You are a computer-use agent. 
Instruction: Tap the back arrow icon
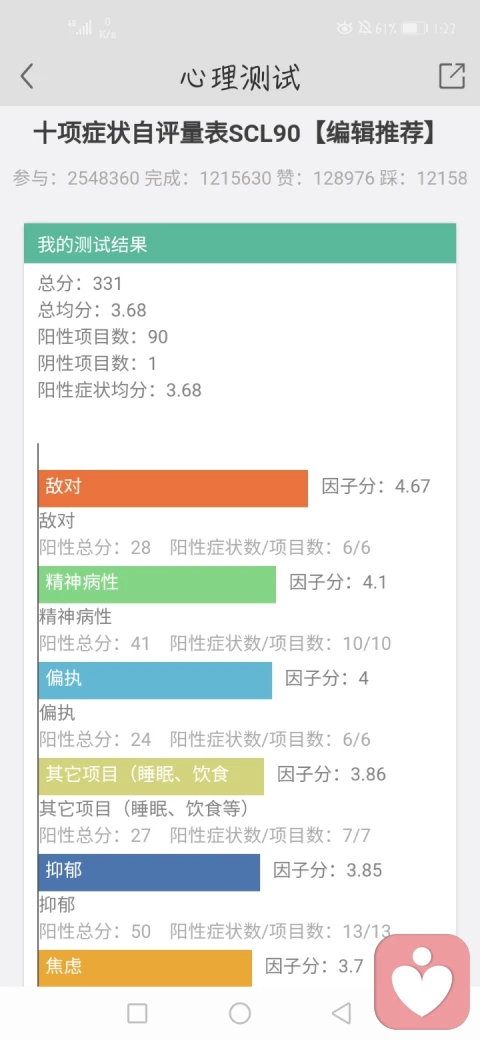(27, 76)
